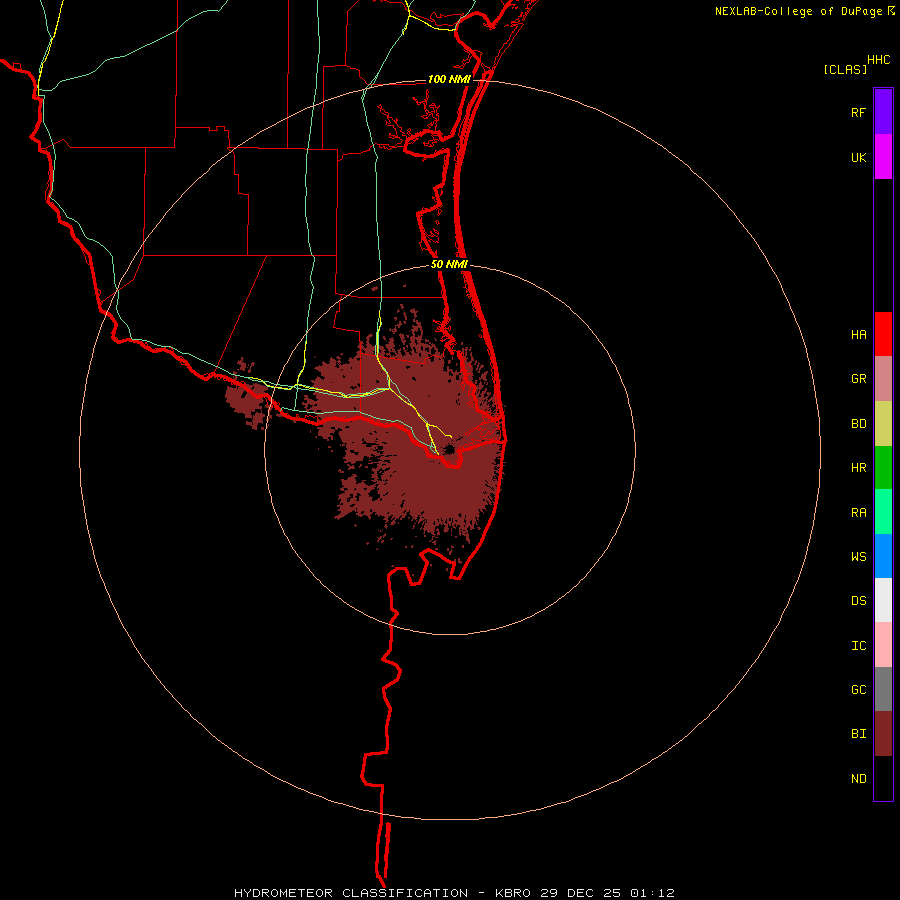Click the KBRO station identifier
This screenshot has height=900, width=900.
click(x=514, y=893)
